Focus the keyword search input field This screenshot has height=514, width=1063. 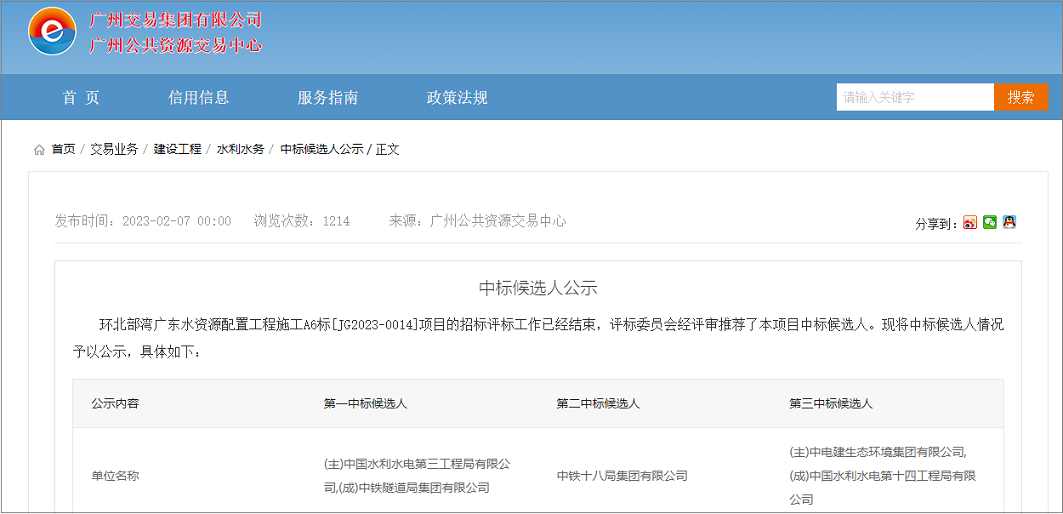tap(914, 97)
